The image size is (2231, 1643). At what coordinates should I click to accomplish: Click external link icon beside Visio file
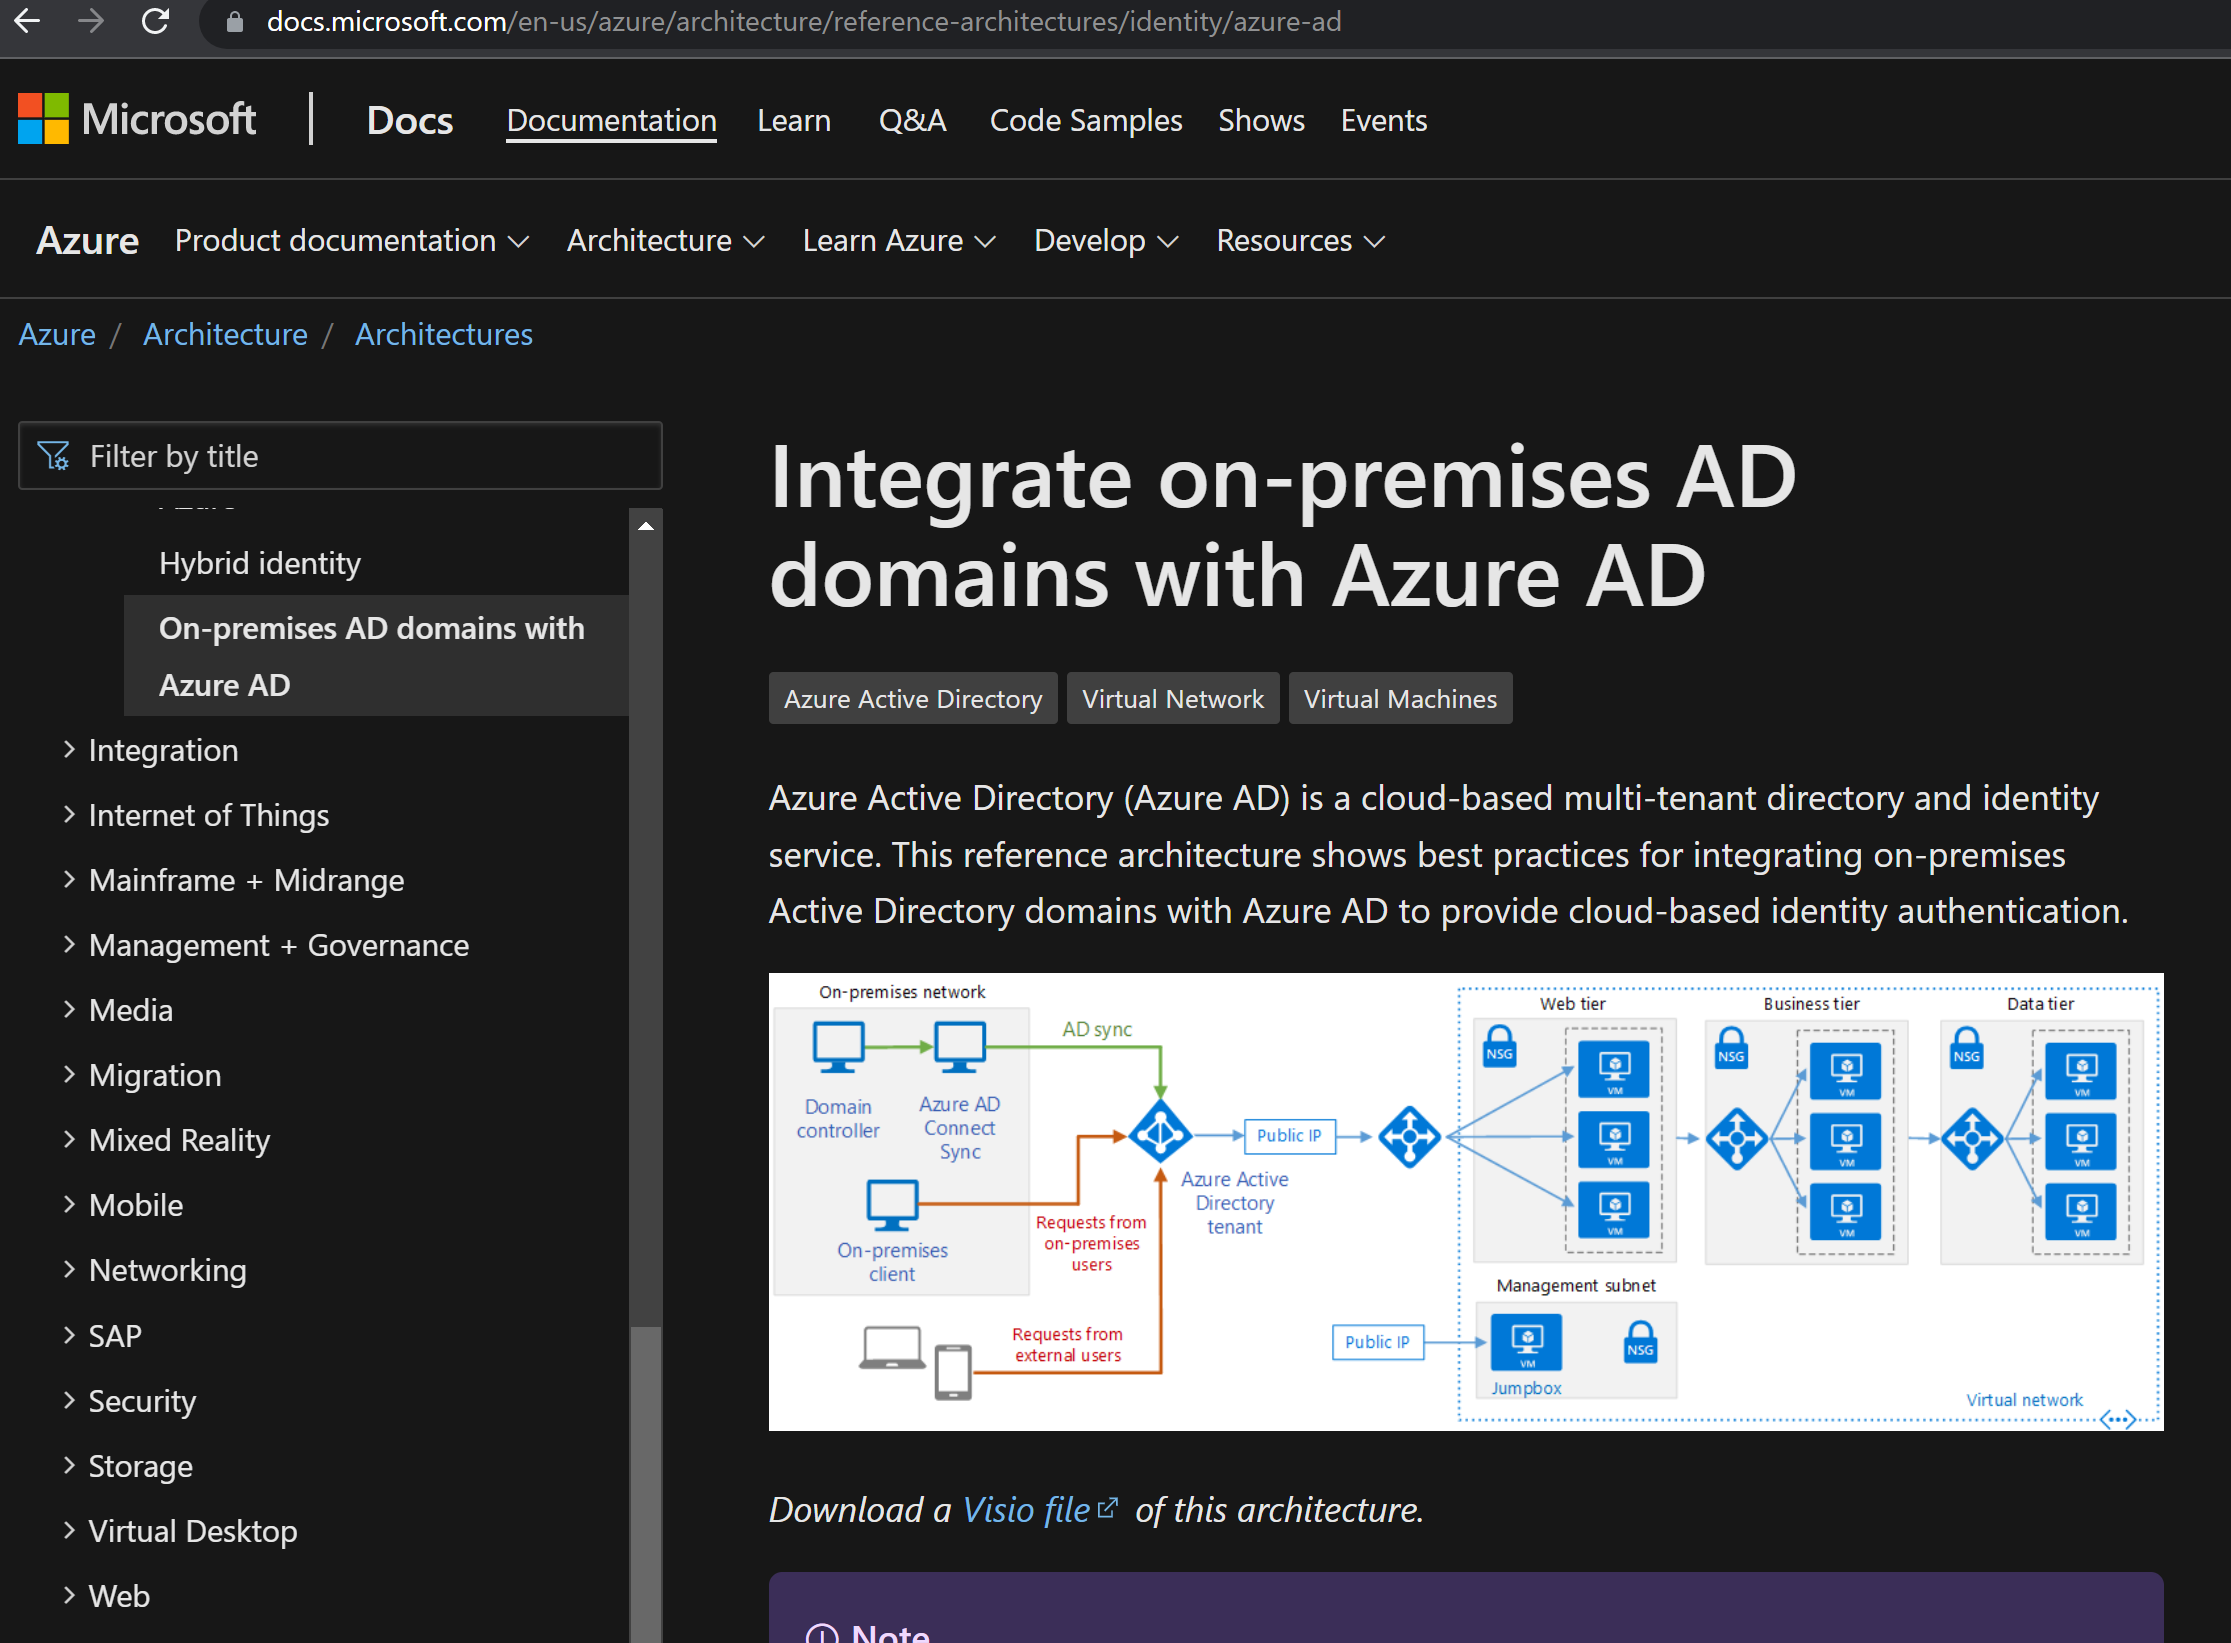1107,1508
